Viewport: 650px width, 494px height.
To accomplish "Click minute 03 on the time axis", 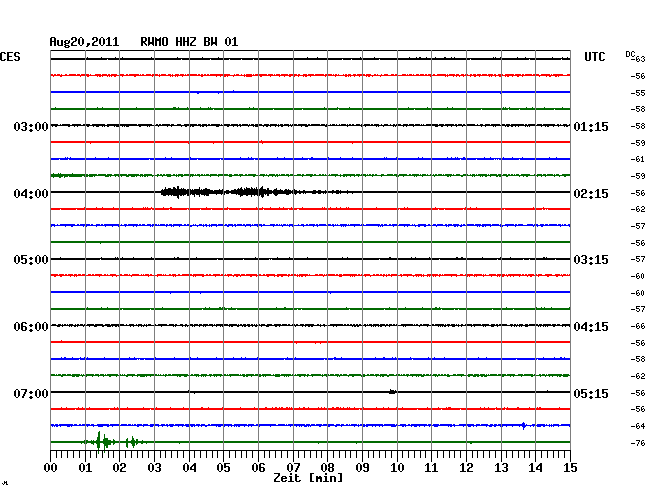I will coord(154,468).
